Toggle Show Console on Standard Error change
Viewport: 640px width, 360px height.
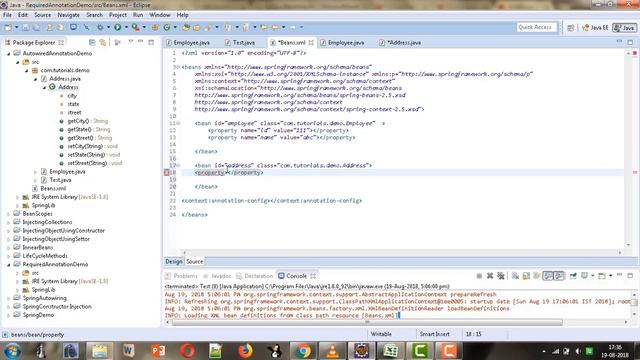[x=559, y=276]
